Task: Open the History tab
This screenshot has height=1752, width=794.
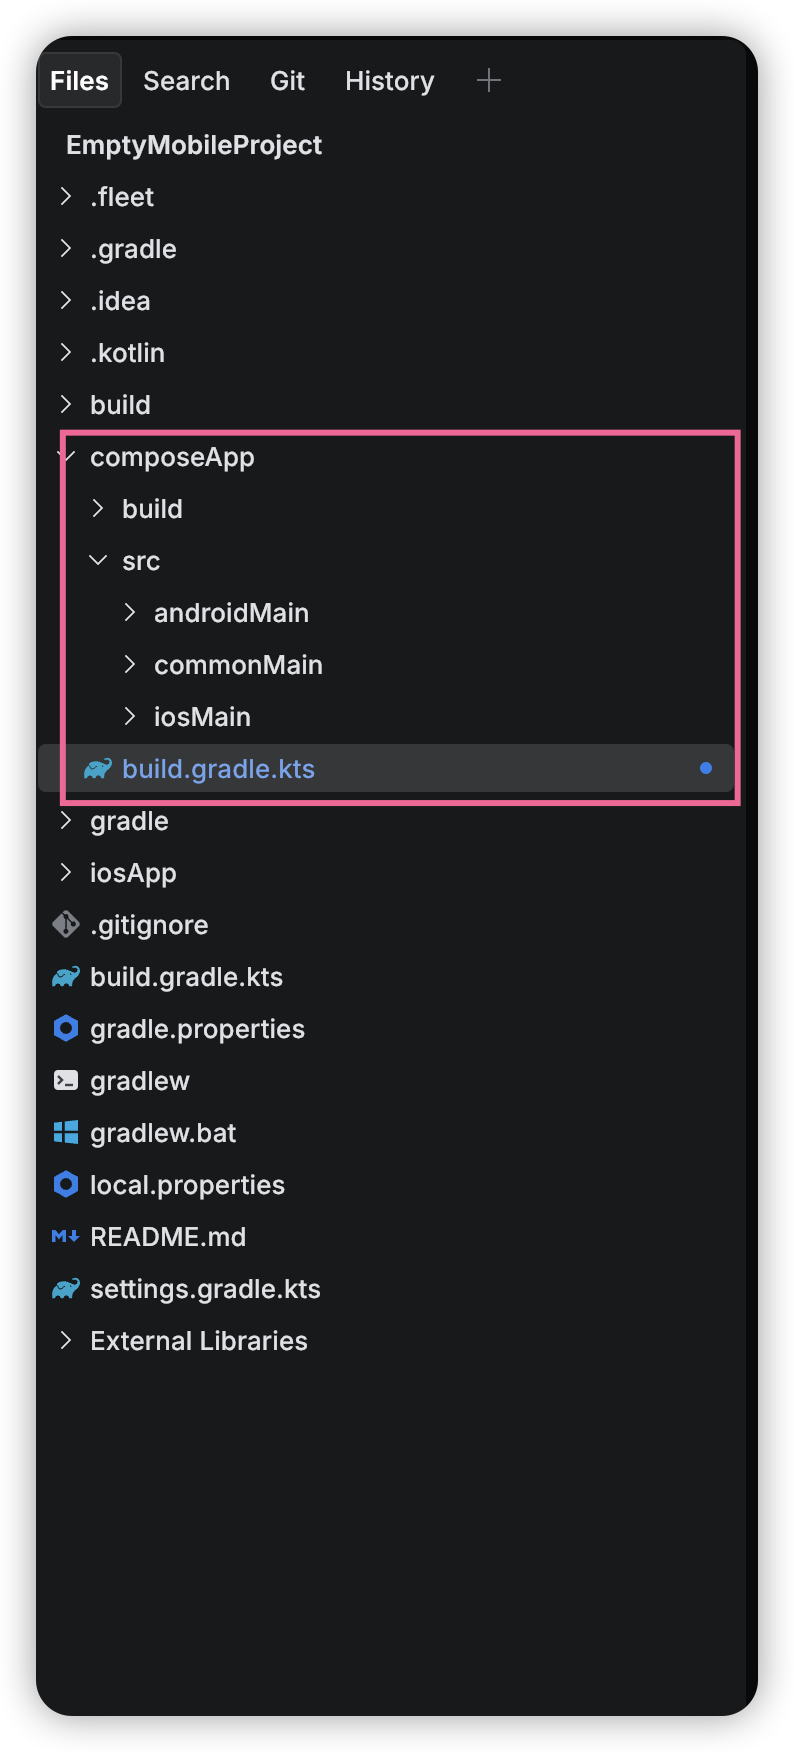Action: point(390,81)
